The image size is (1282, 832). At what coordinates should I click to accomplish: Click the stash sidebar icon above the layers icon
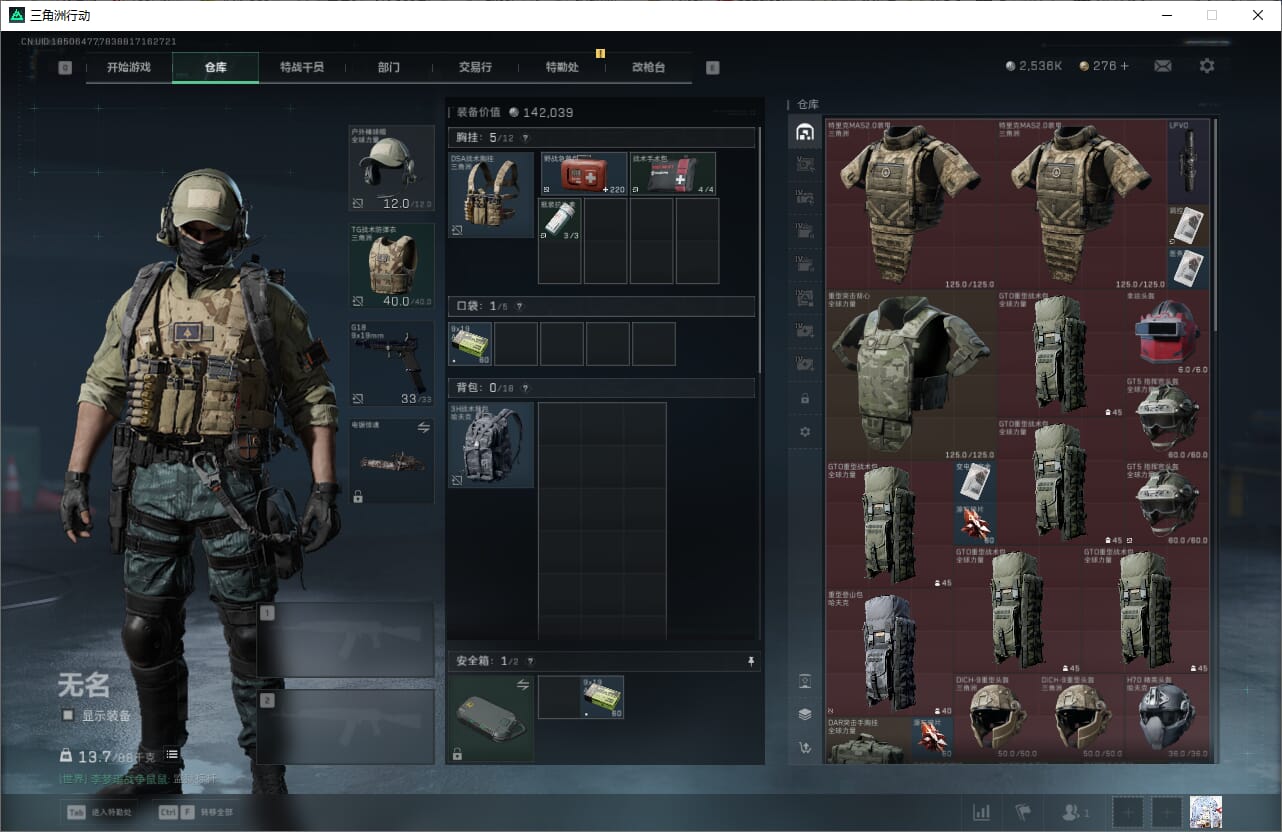(x=805, y=681)
